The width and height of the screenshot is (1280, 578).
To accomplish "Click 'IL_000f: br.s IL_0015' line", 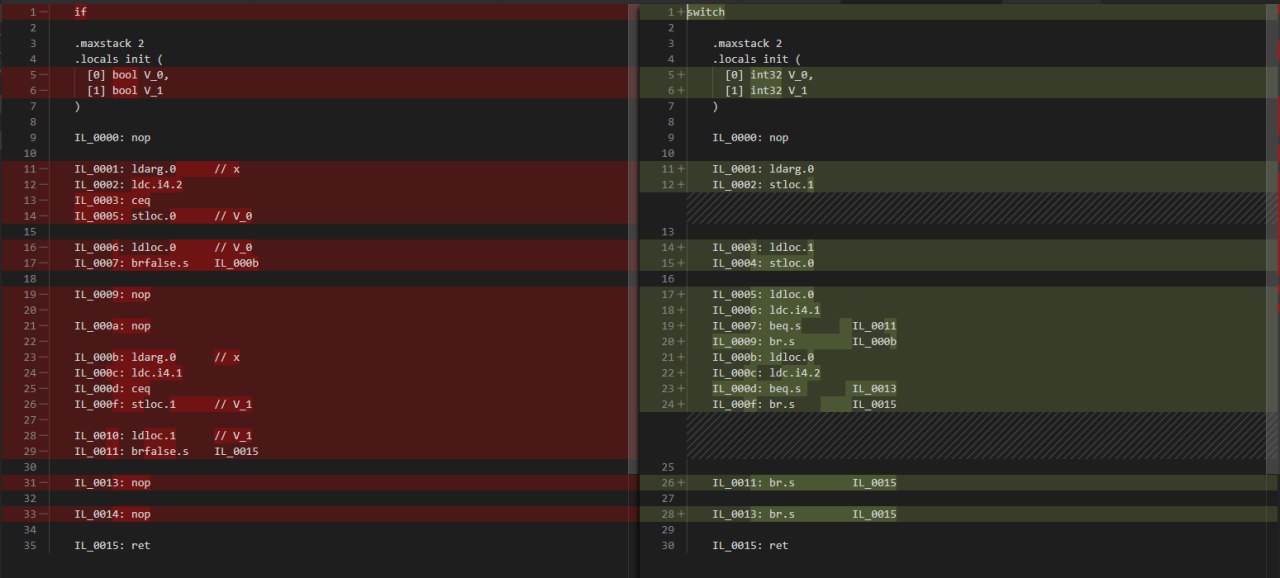I will pyautogui.click(x=804, y=404).
